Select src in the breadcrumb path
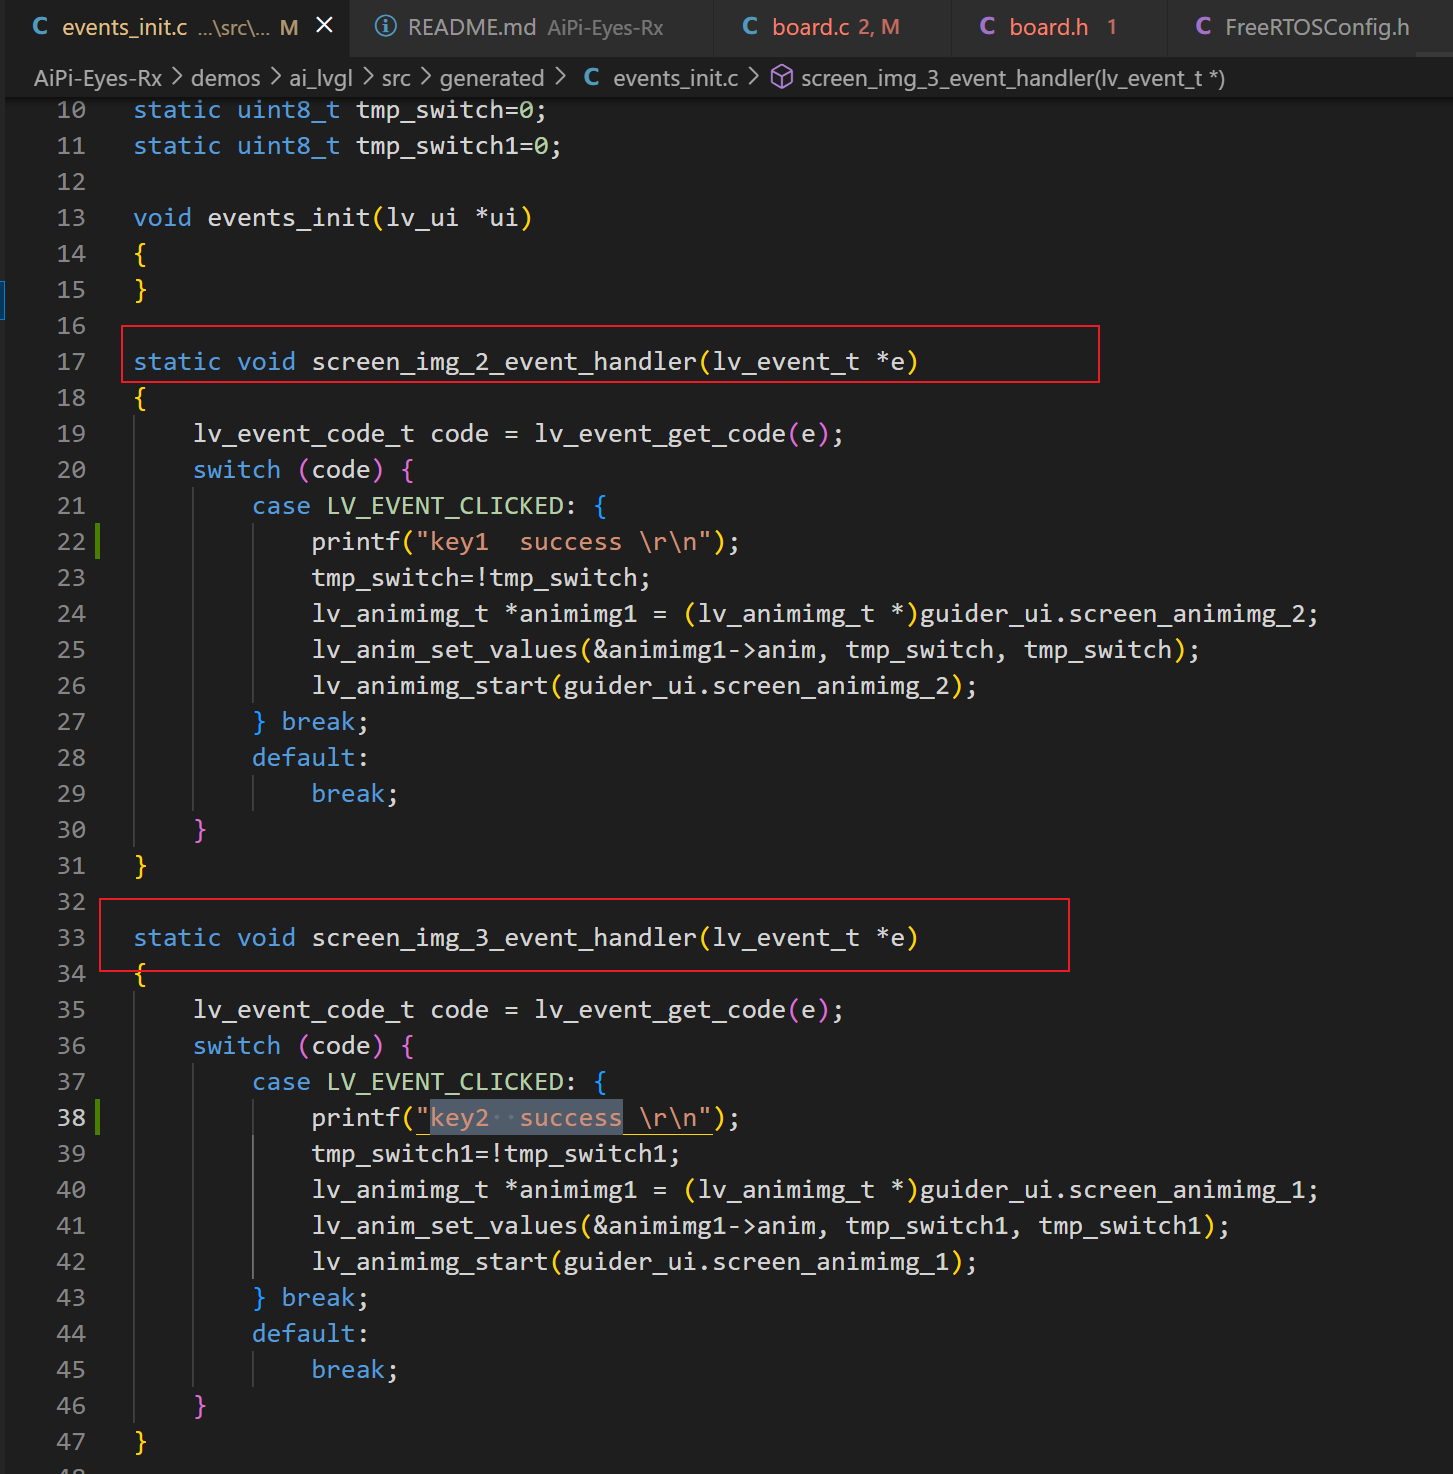 [396, 78]
